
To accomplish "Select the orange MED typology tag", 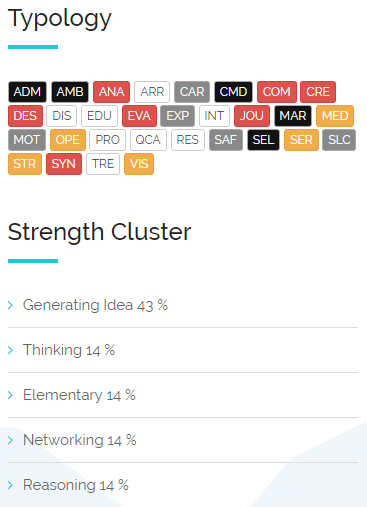I will [335, 116].
